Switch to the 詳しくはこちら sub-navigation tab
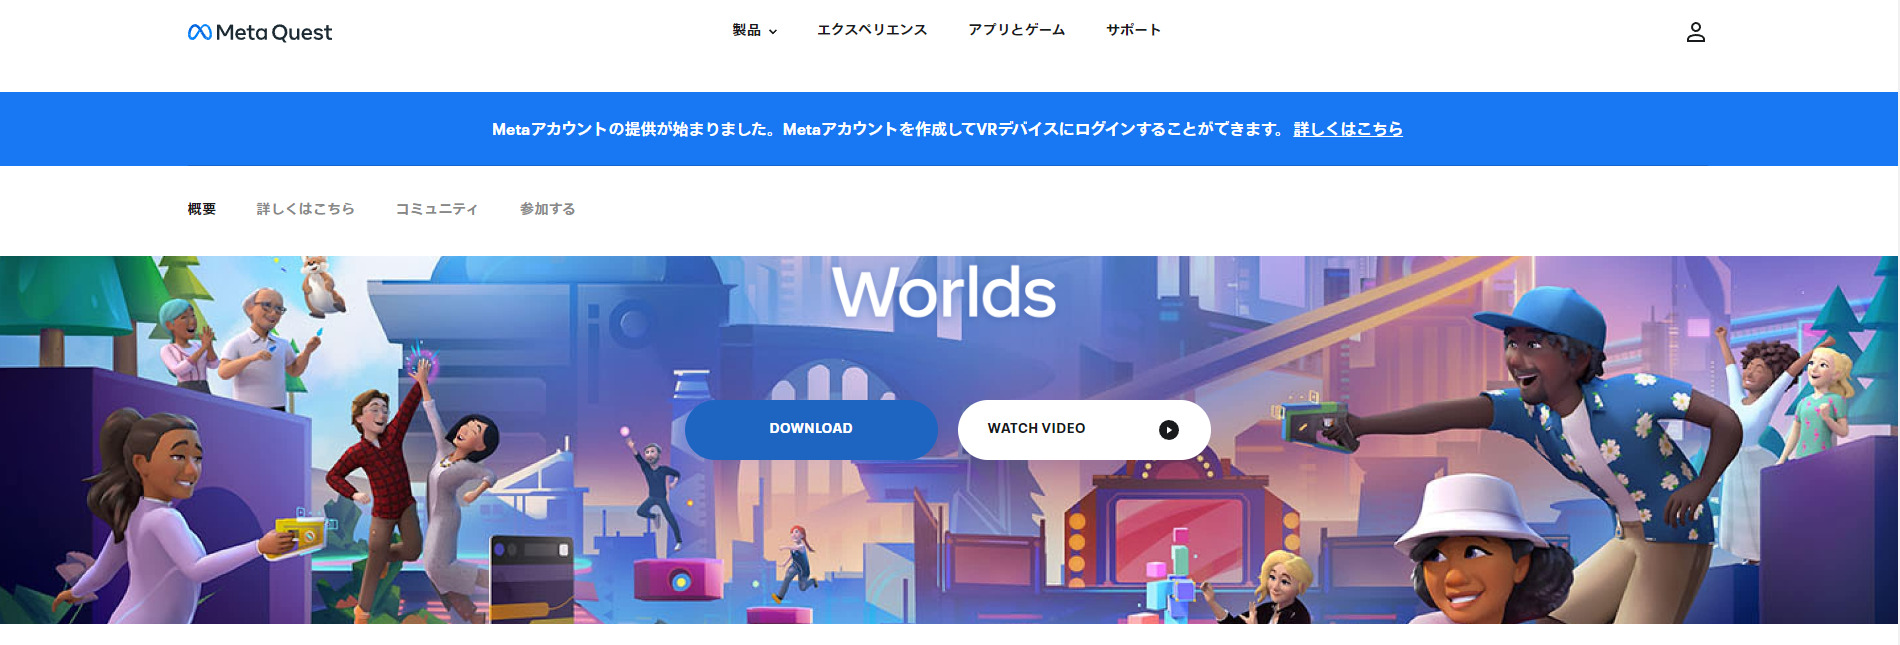 coord(306,209)
